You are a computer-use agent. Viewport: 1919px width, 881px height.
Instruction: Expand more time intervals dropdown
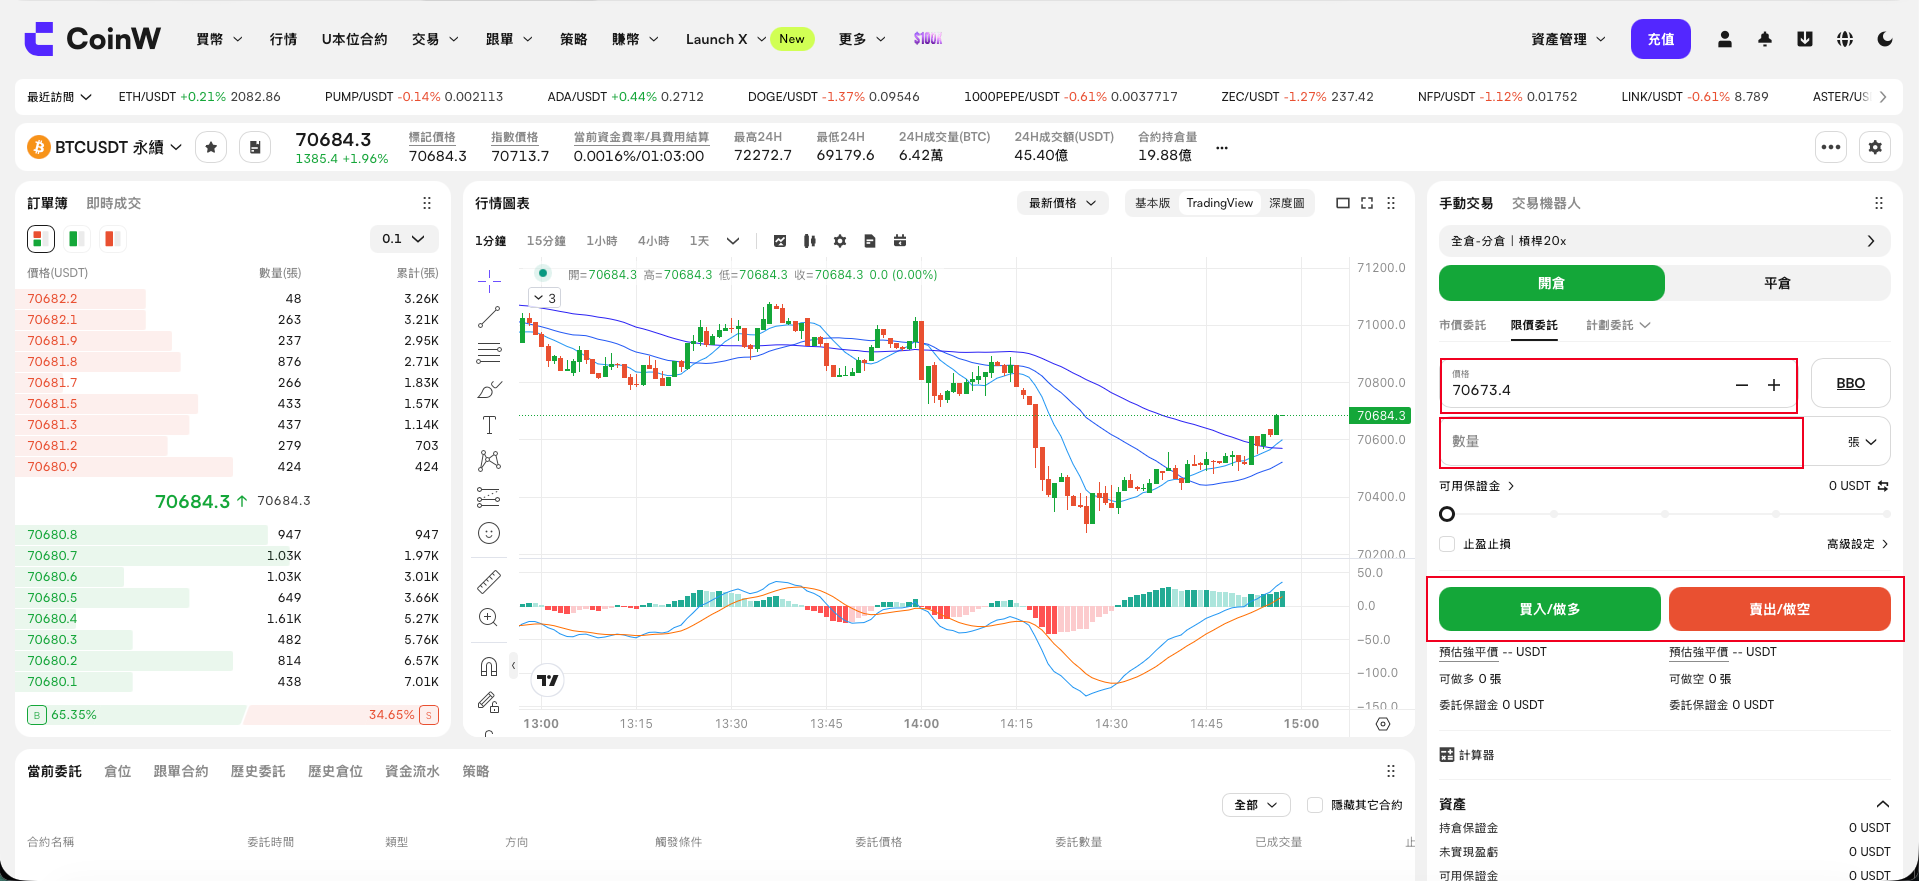tap(733, 241)
